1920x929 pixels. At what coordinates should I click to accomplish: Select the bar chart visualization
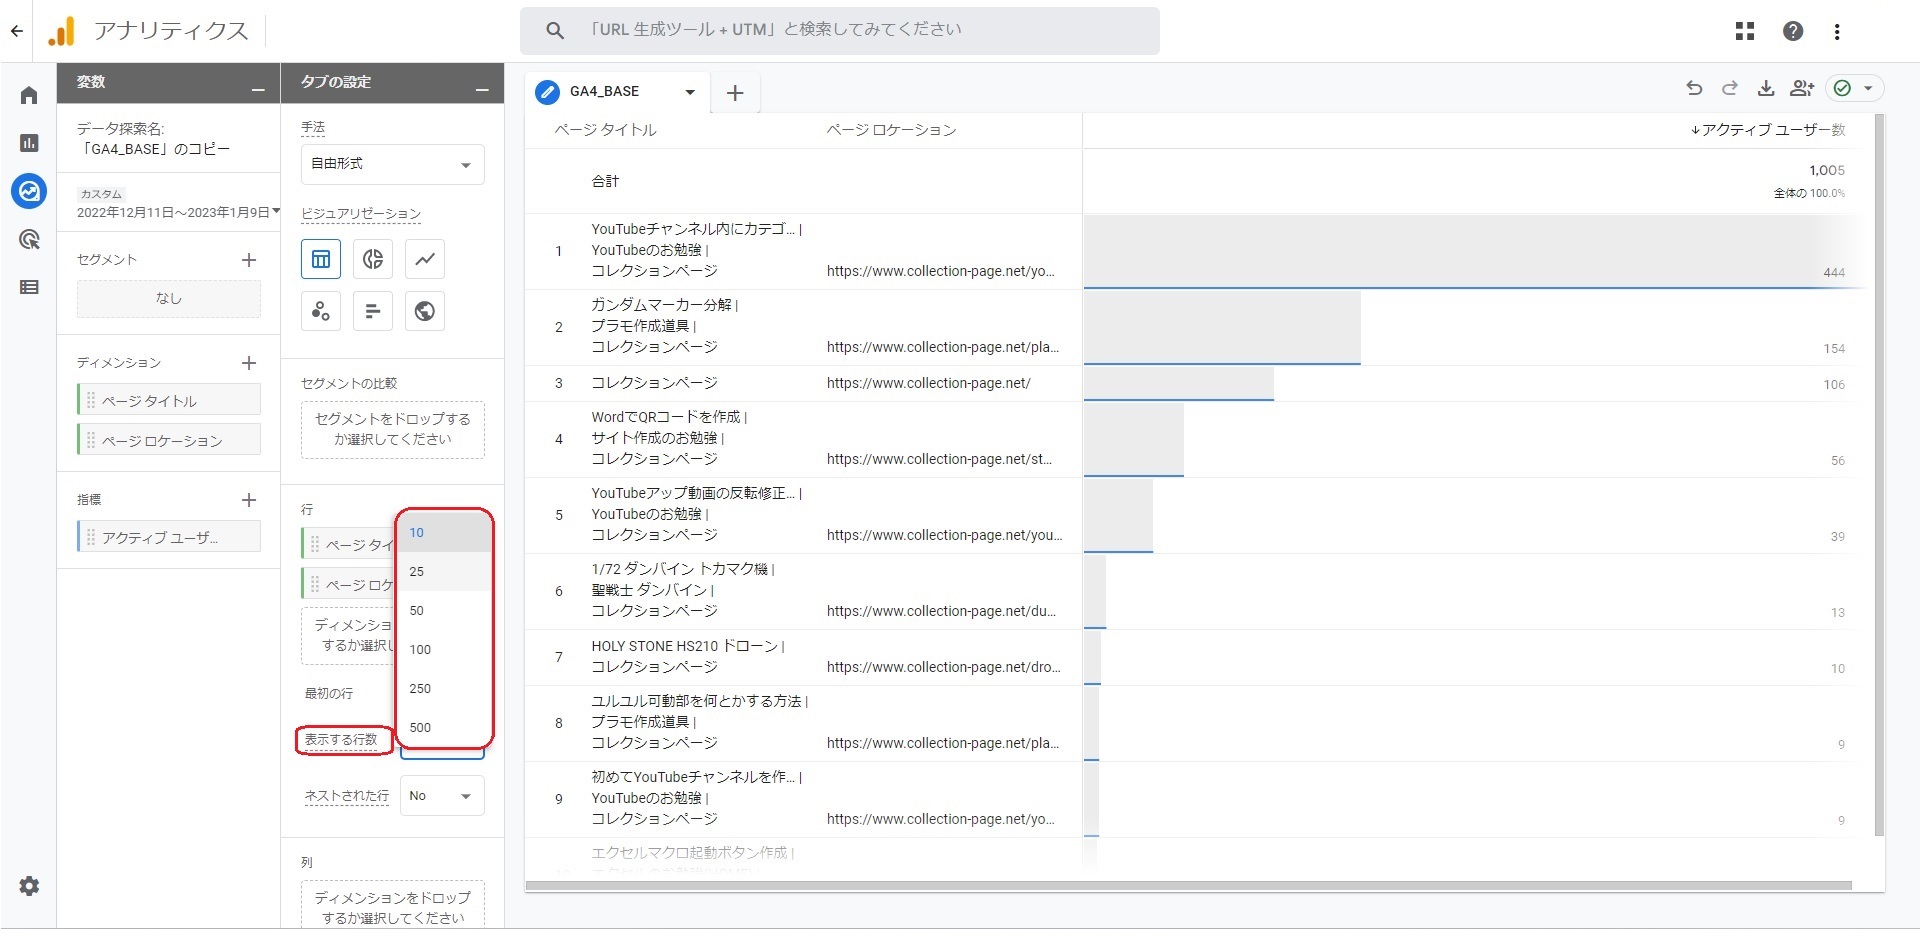coord(373,311)
